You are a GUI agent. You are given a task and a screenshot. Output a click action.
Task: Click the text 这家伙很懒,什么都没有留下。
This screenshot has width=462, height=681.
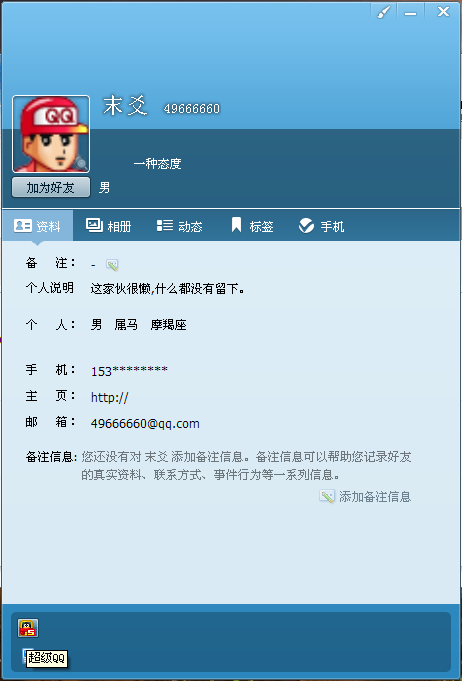168,288
